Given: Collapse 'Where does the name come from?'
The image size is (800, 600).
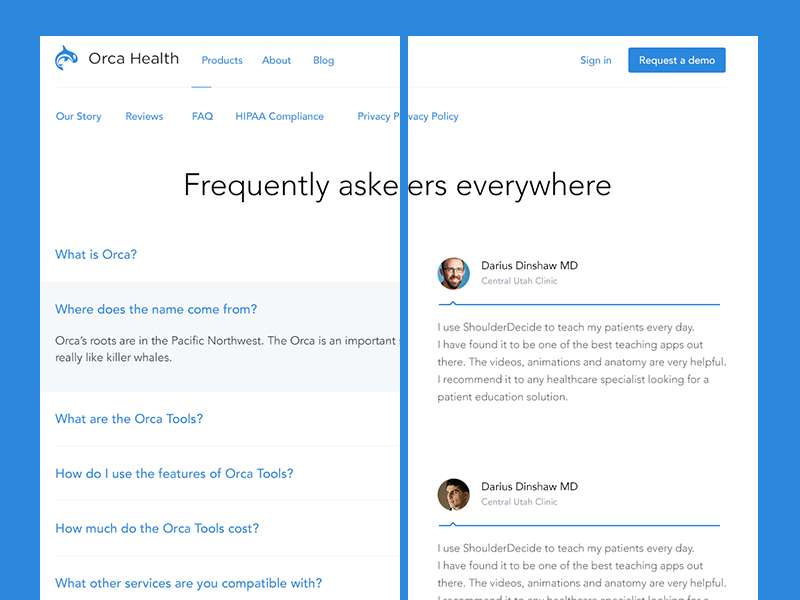Looking at the screenshot, I should point(156,309).
